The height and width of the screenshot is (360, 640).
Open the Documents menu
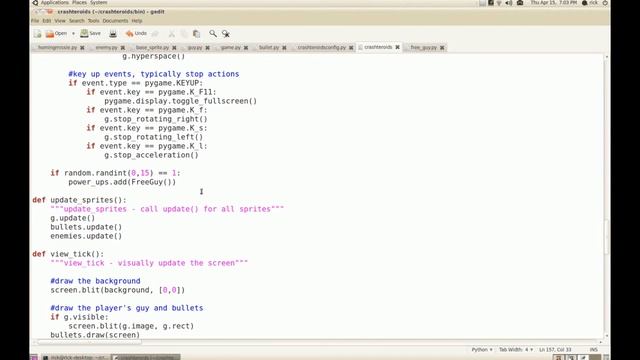[x=115, y=21]
